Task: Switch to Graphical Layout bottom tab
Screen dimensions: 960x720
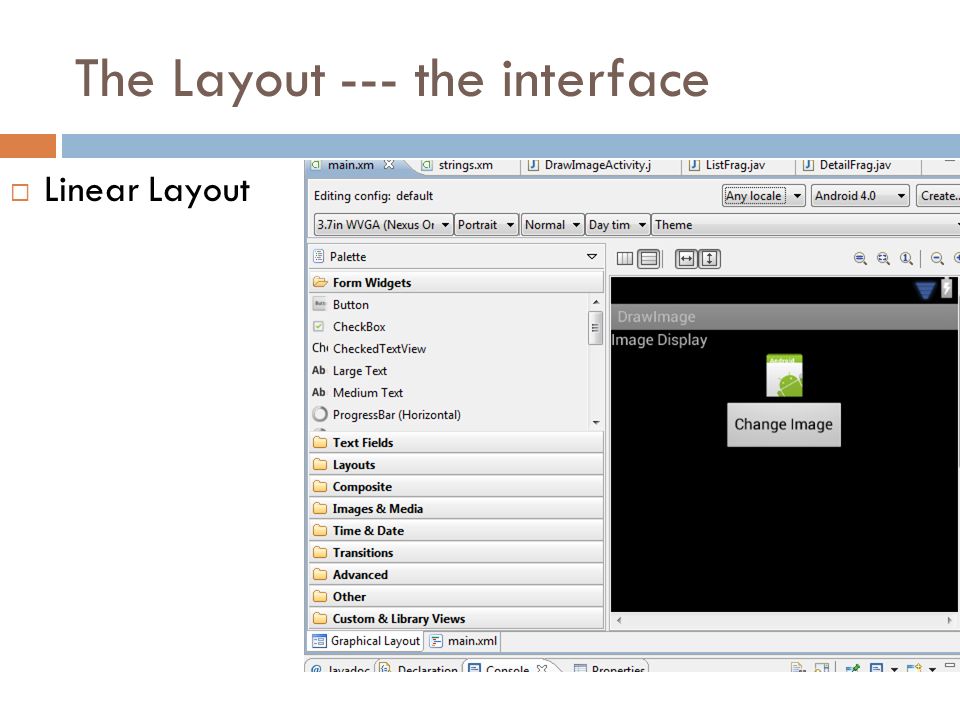Action: 366,640
